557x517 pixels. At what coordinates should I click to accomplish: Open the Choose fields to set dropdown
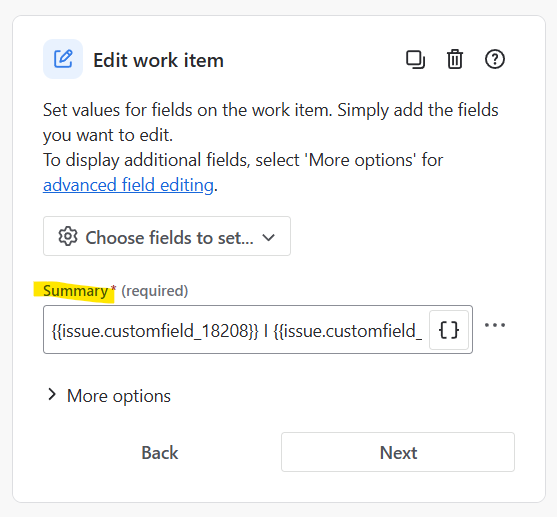coord(167,236)
